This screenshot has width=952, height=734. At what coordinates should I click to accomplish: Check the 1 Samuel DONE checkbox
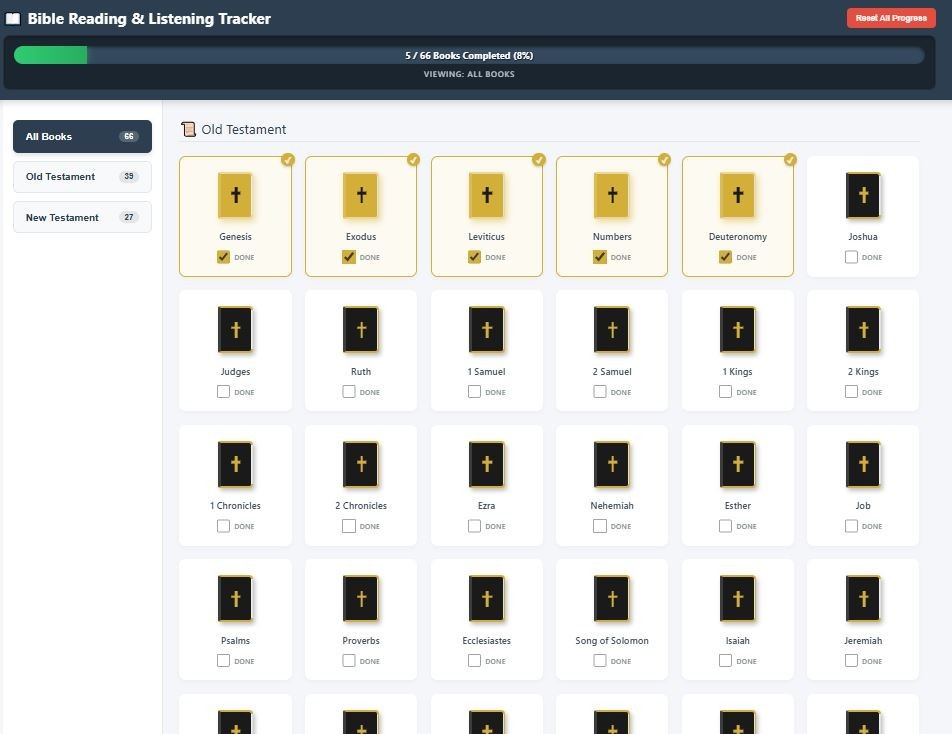click(x=474, y=392)
